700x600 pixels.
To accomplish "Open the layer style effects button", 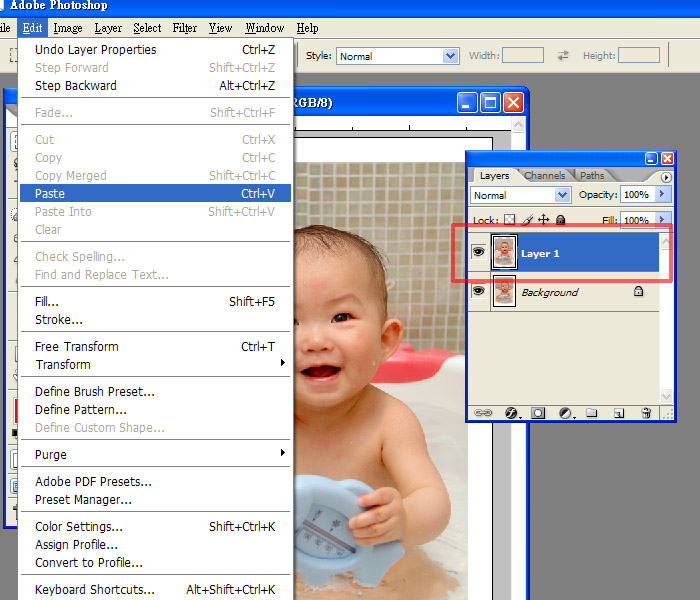I will pos(511,412).
